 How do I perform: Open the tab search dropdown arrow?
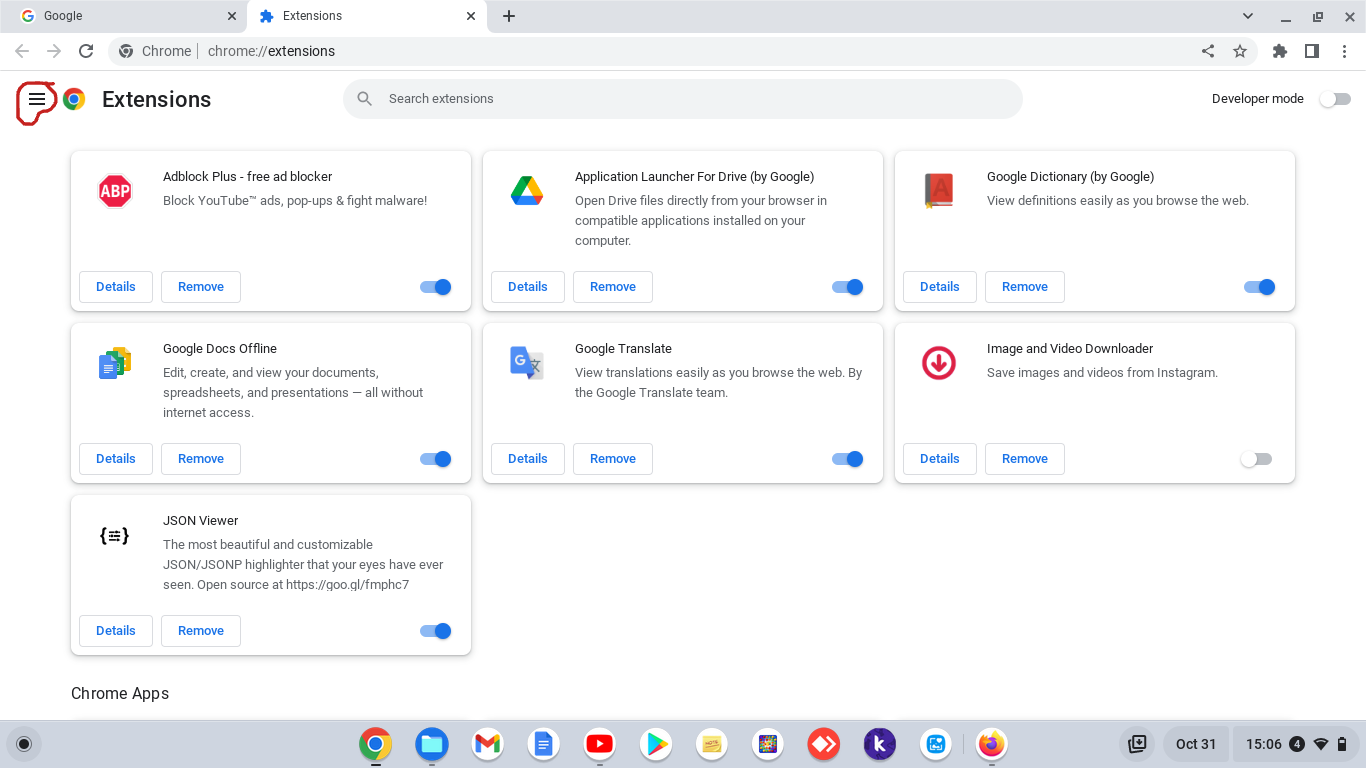pos(1248,16)
